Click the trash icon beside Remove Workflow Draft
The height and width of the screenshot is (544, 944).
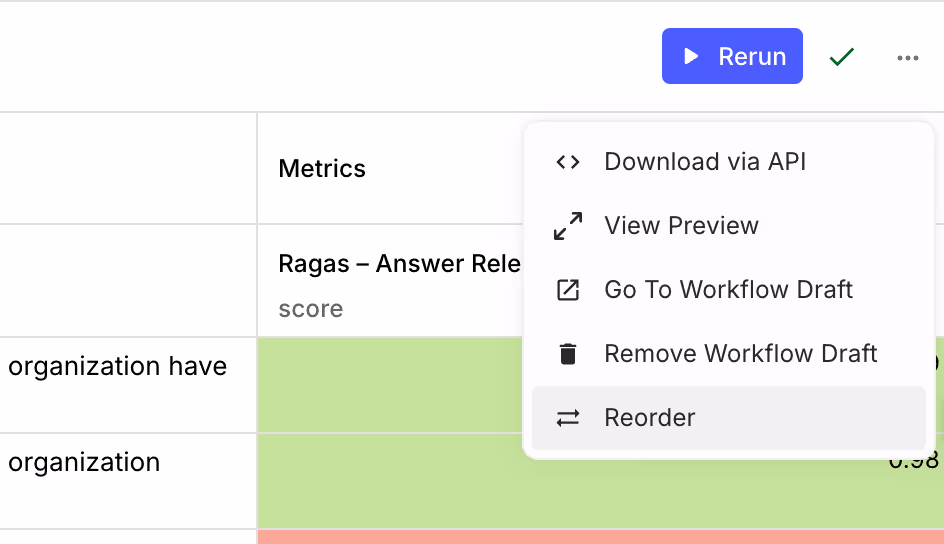[568, 354]
